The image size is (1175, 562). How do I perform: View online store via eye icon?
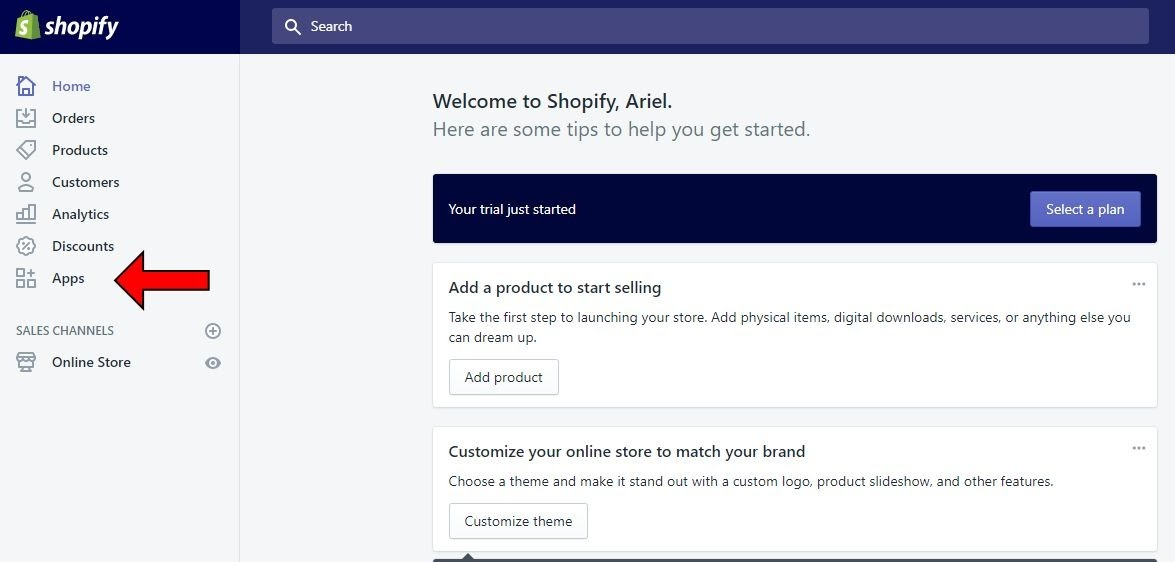[213, 363]
